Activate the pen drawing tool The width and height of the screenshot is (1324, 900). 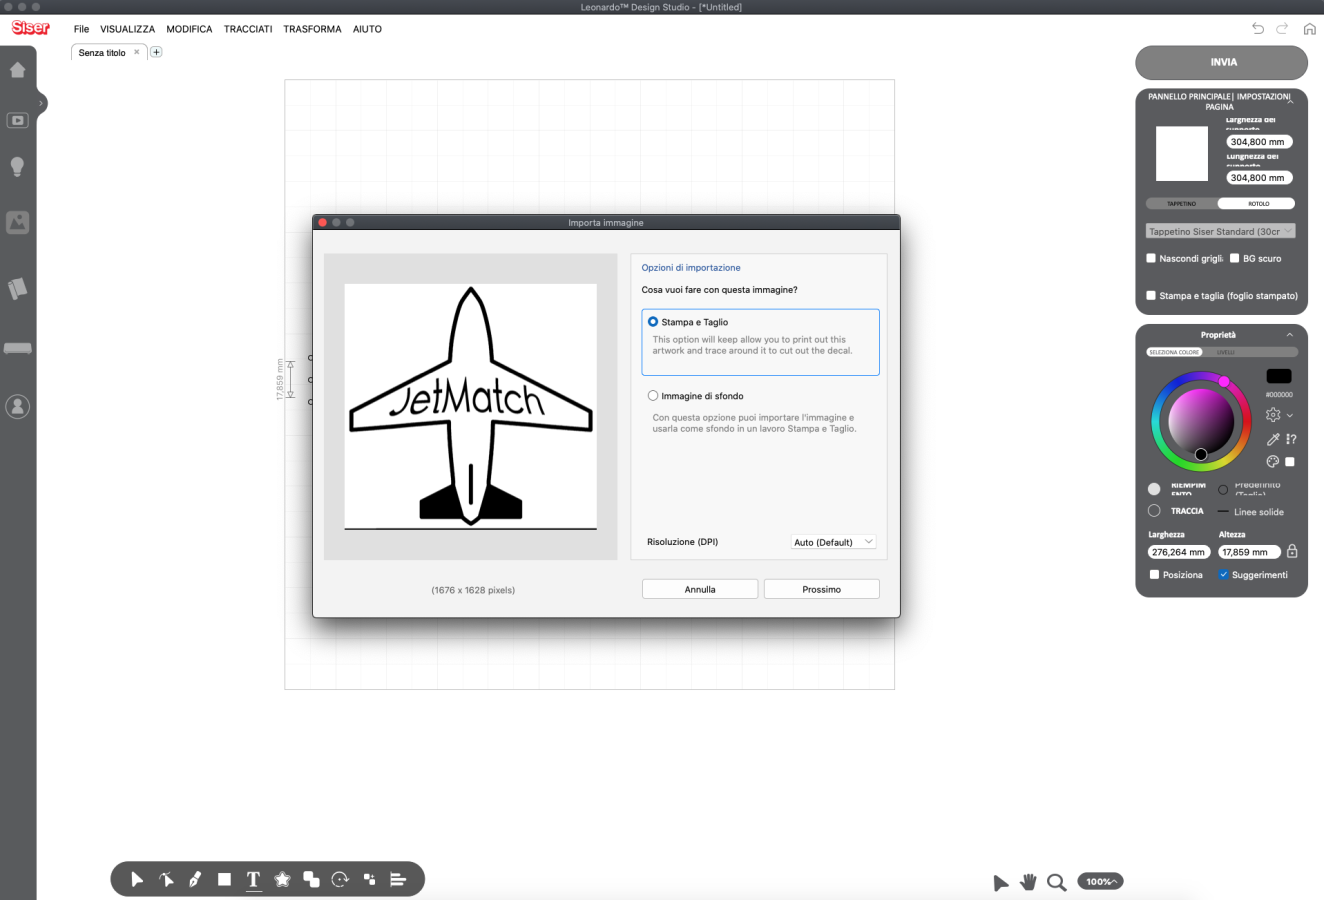(x=195, y=880)
